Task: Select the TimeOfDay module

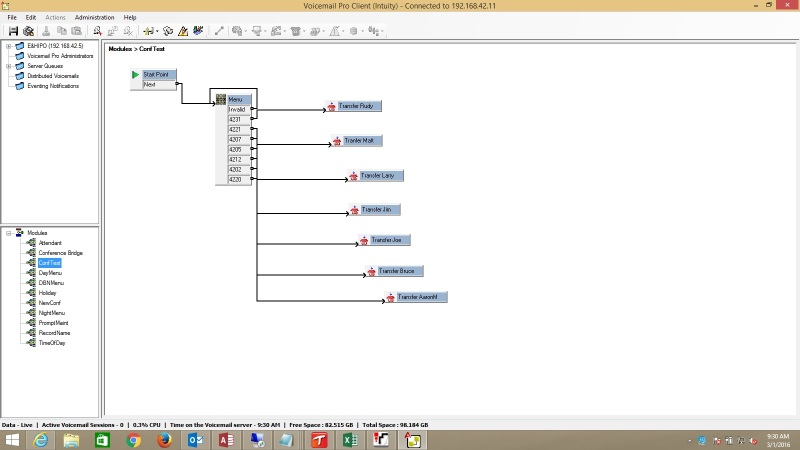Action: [x=52, y=343]
